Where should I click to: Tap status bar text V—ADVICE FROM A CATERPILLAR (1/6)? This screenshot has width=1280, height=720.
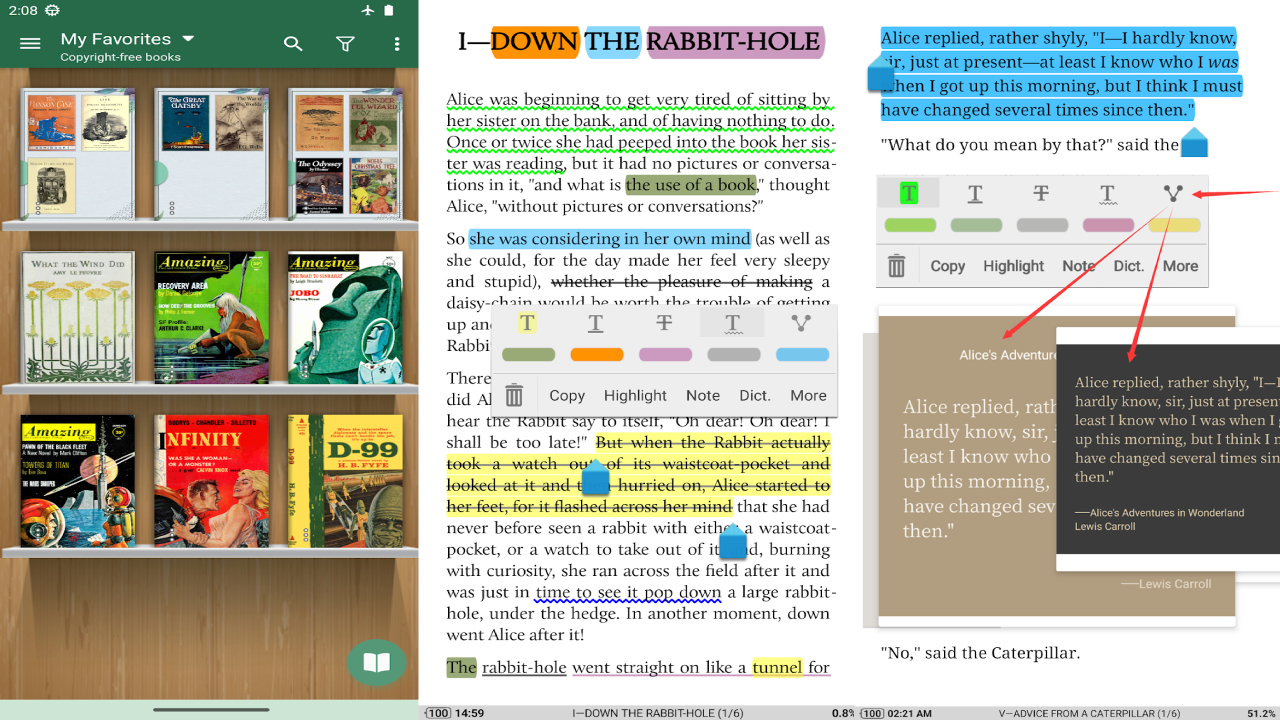click(x=1089, y=713)
